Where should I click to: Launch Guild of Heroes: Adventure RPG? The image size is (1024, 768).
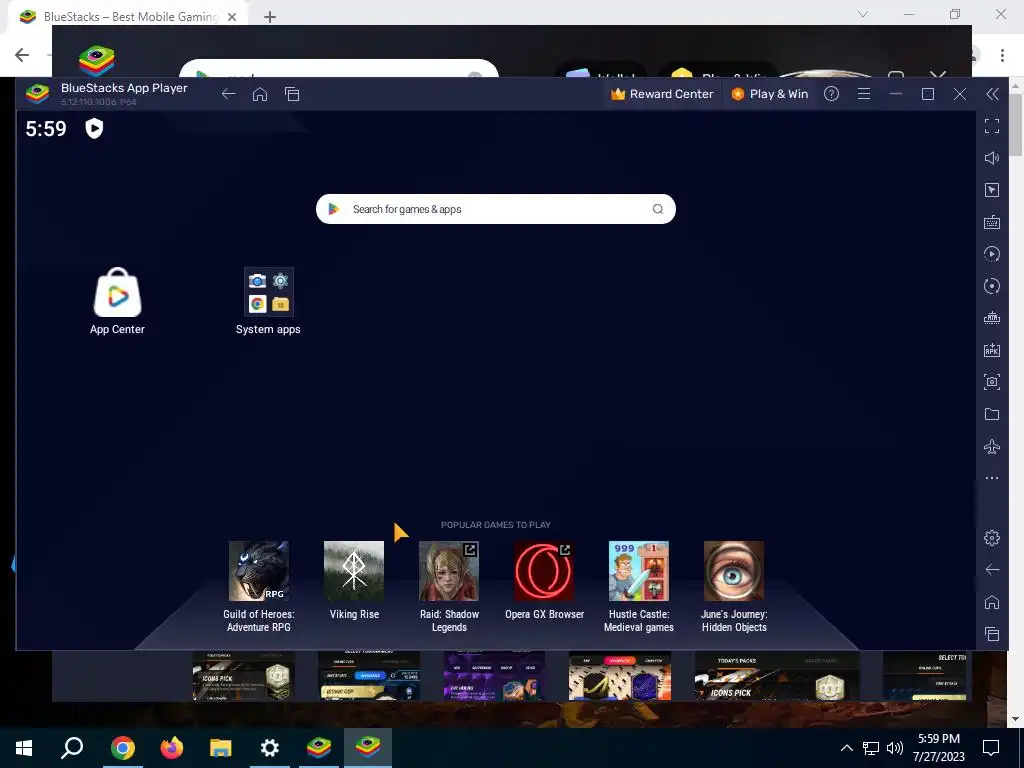[259, 586]
